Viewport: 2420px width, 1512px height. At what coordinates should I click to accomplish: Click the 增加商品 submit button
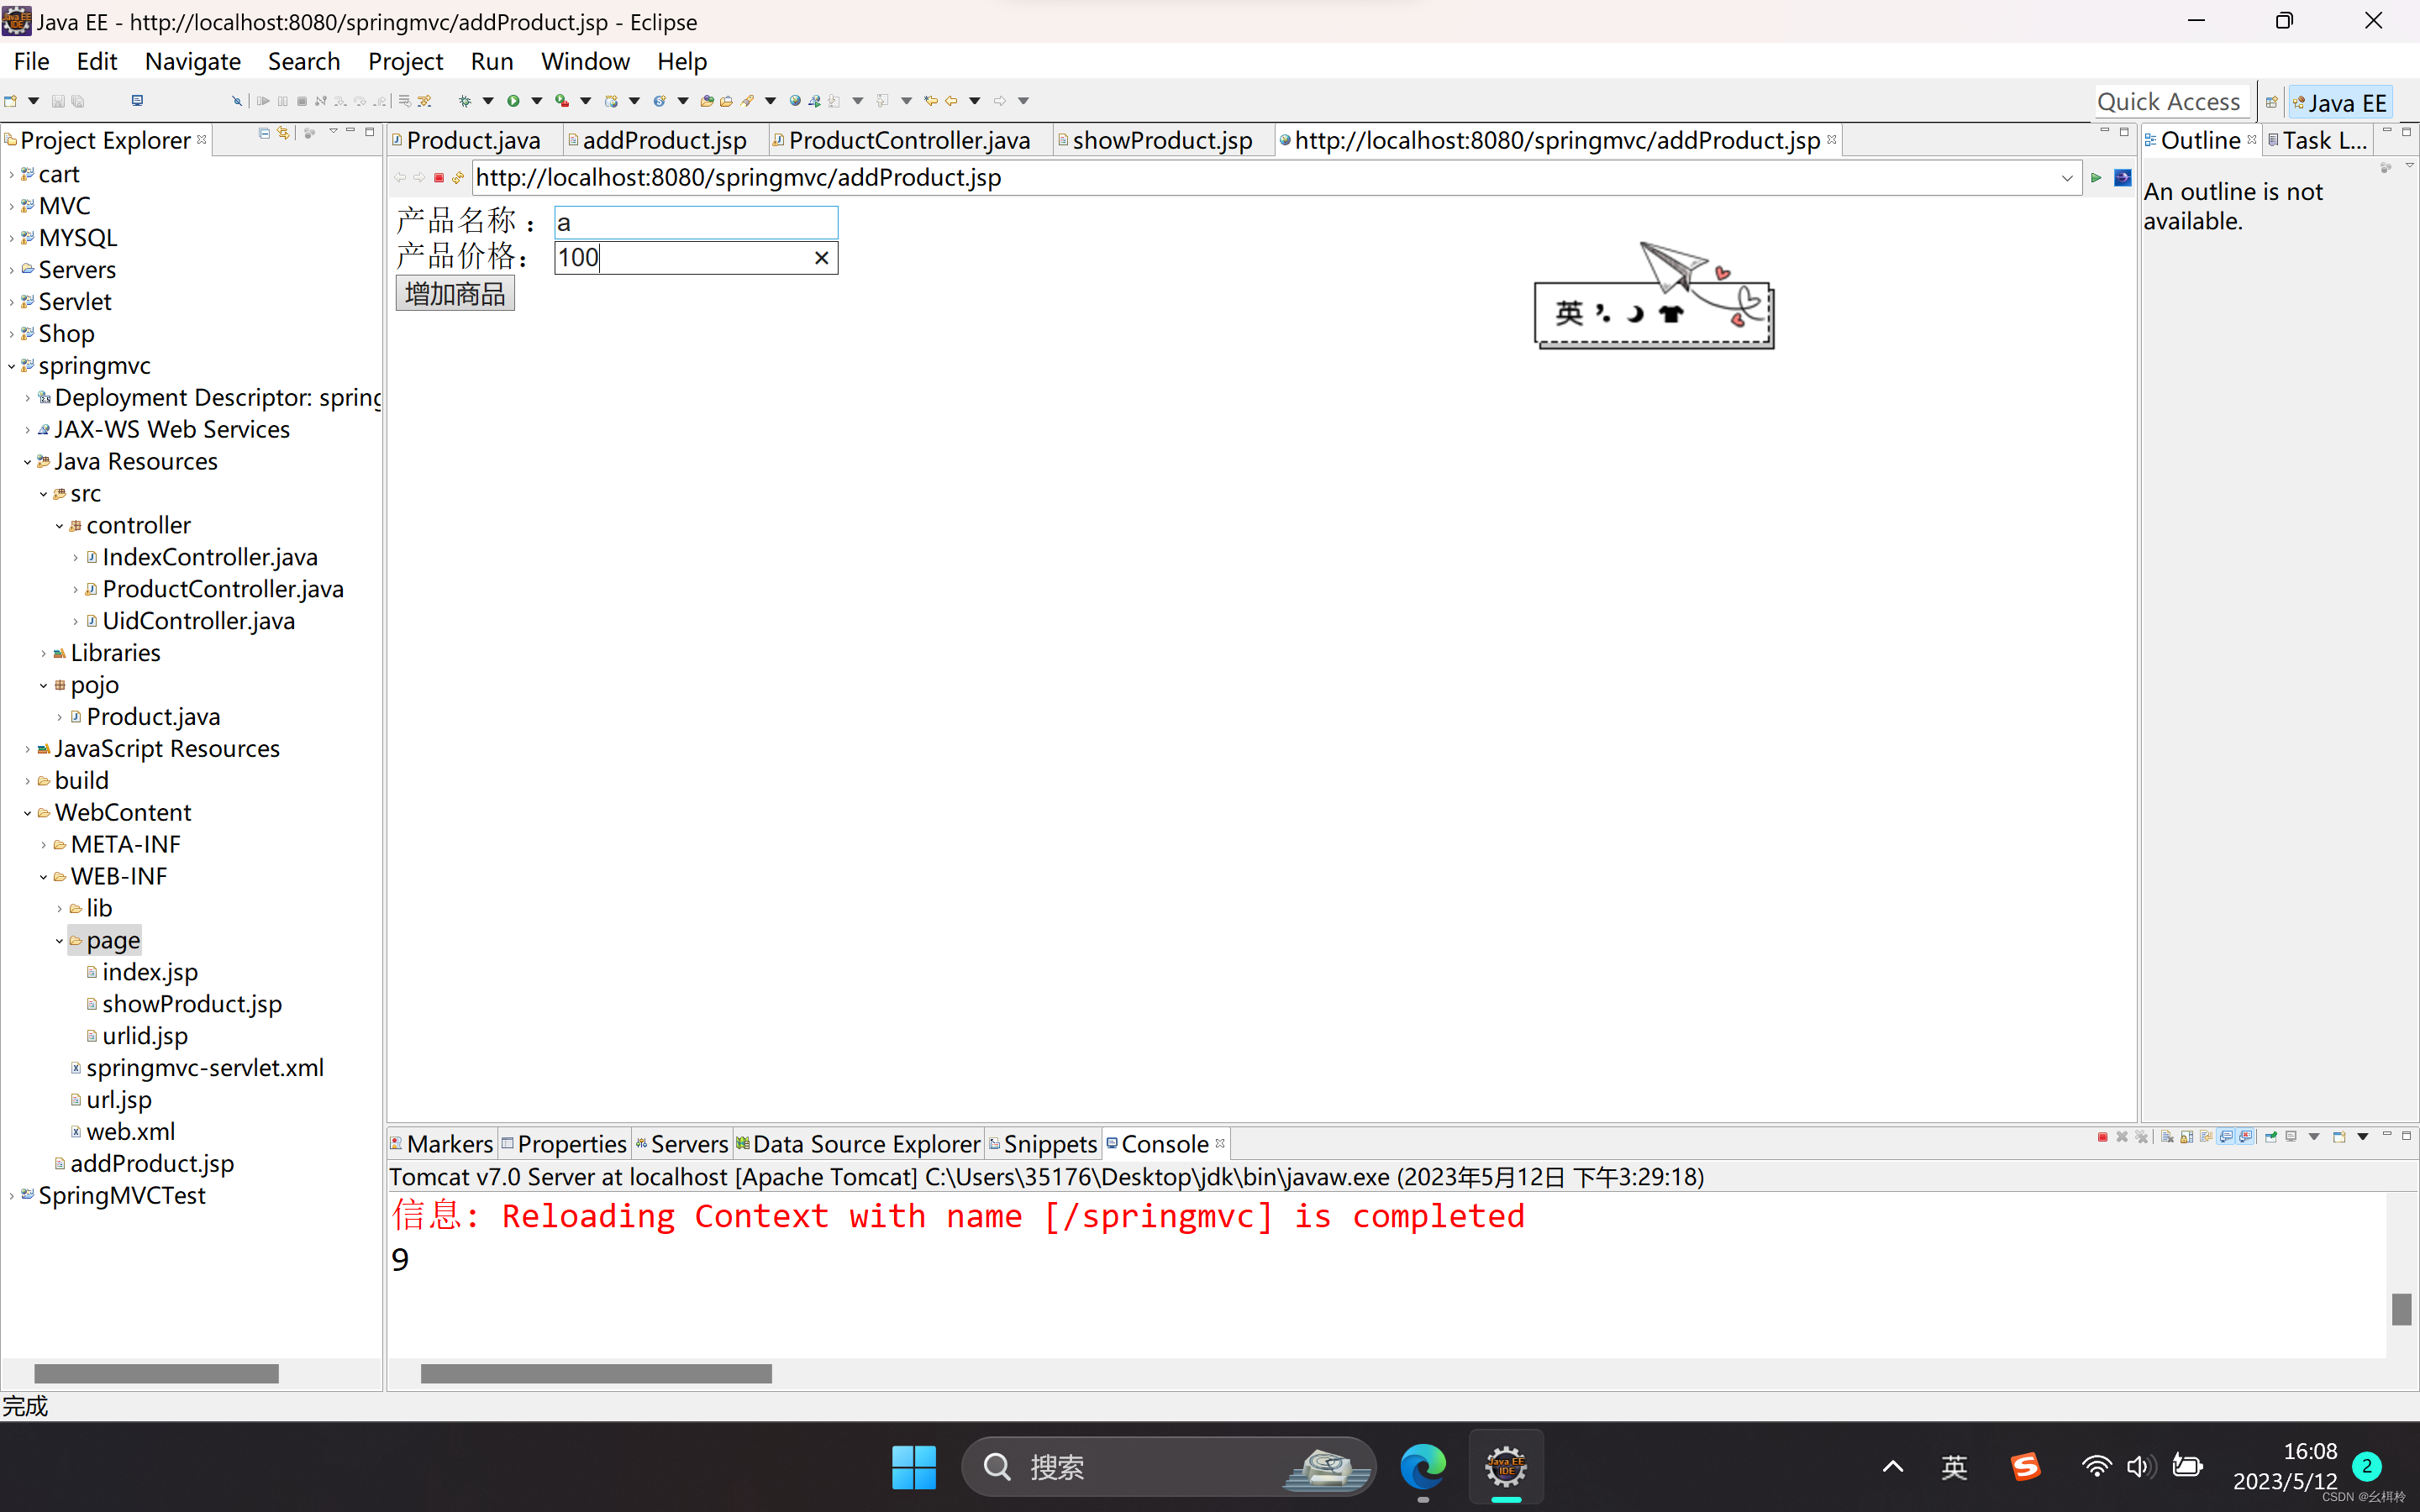[455, 294]
